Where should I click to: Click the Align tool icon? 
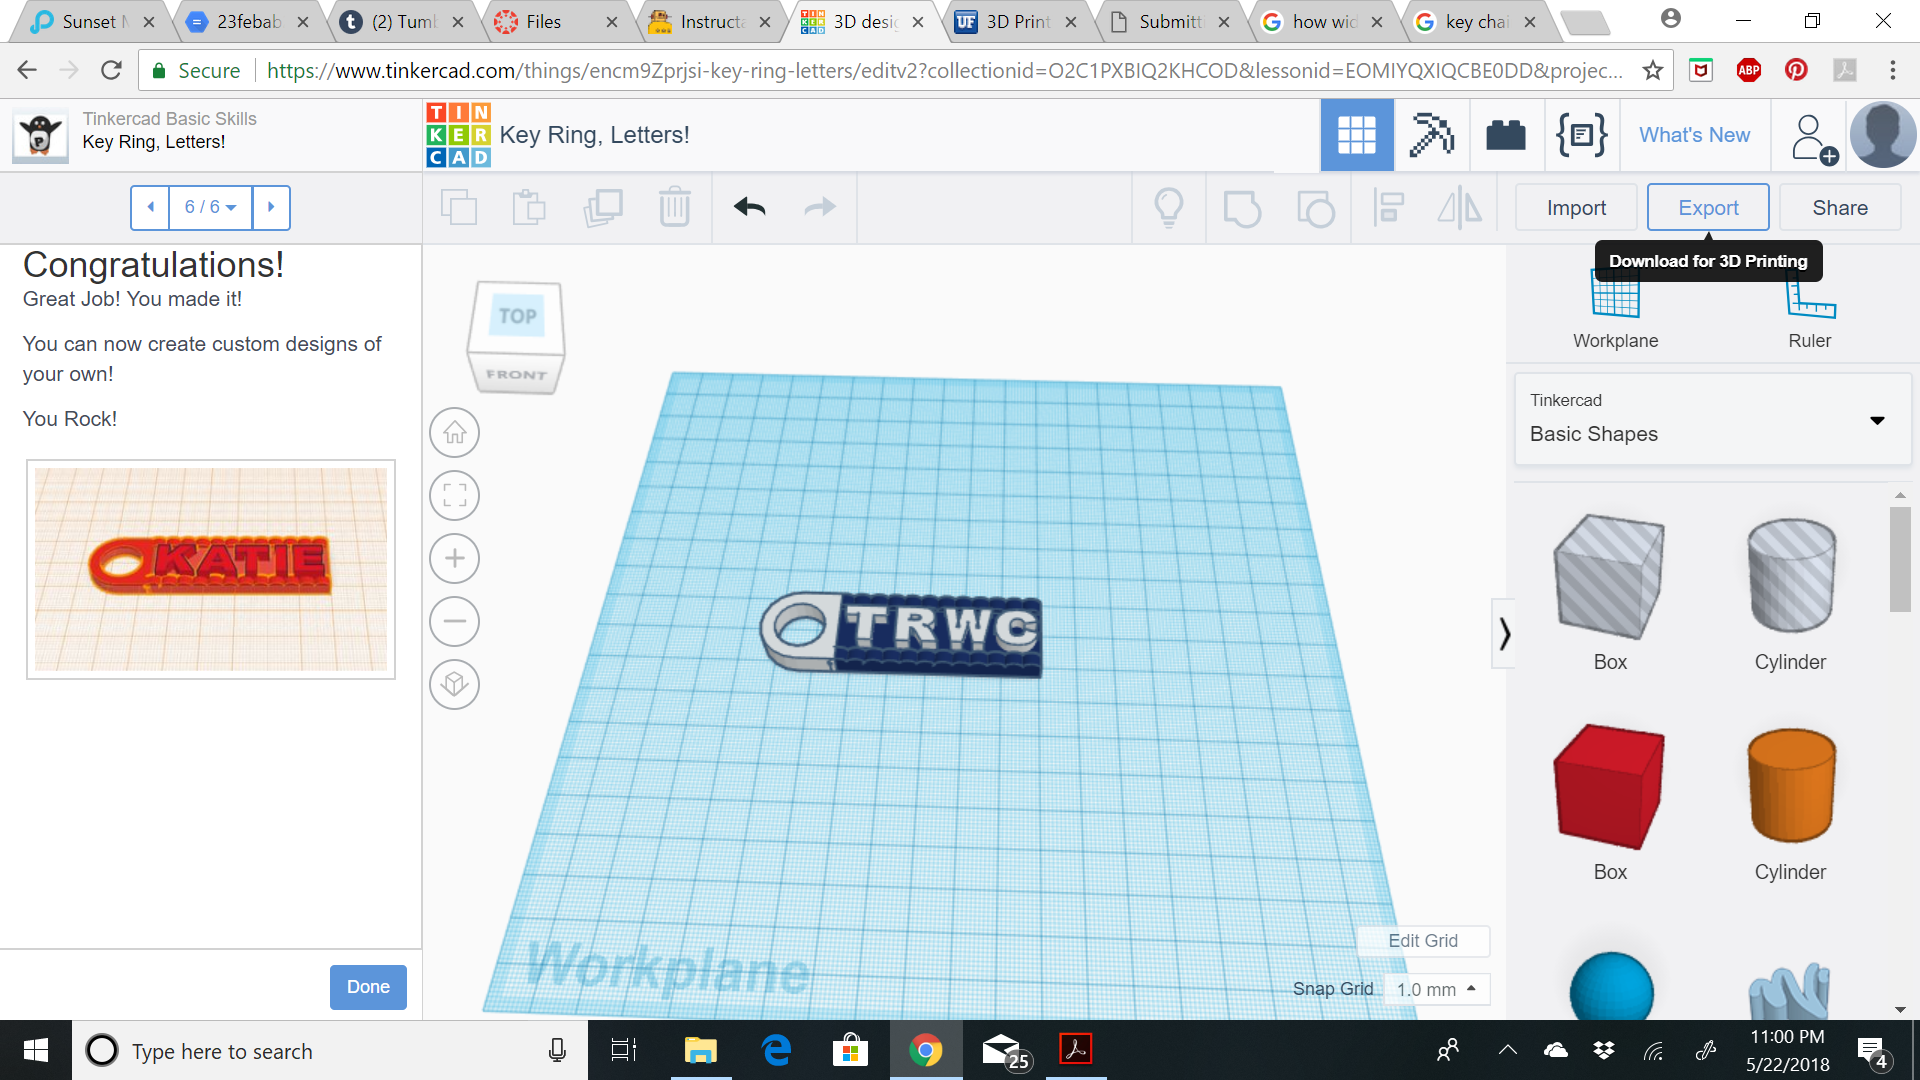(1388, 207)
